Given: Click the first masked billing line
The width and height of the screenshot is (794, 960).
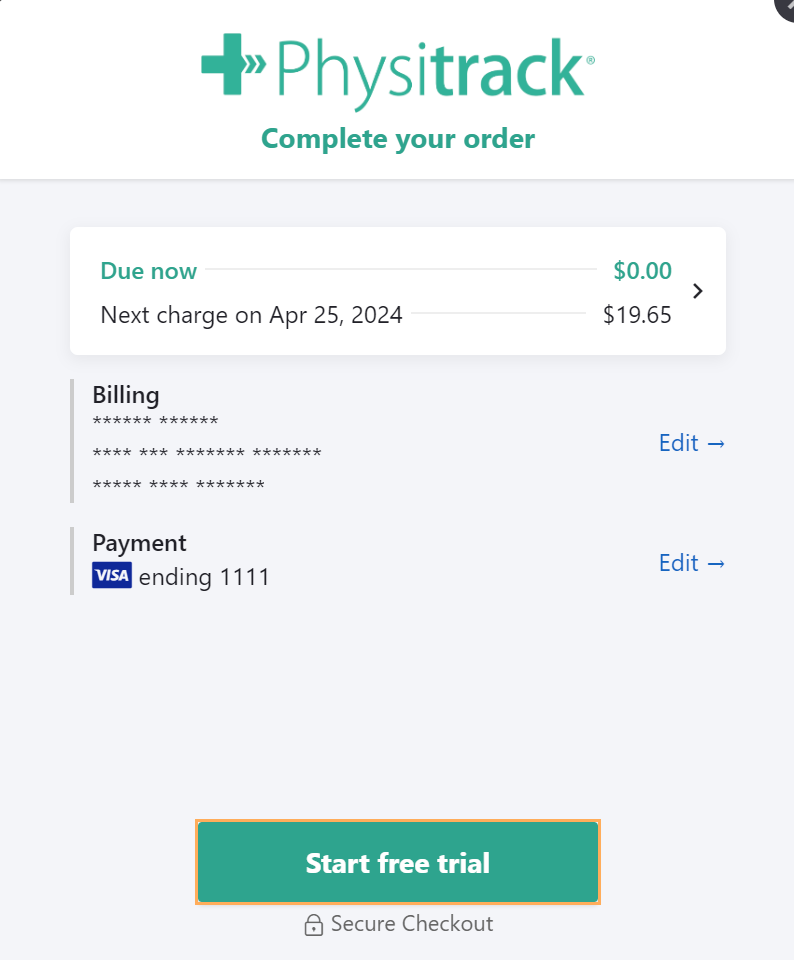Looking at the screenshot, I should pos(155,422).
